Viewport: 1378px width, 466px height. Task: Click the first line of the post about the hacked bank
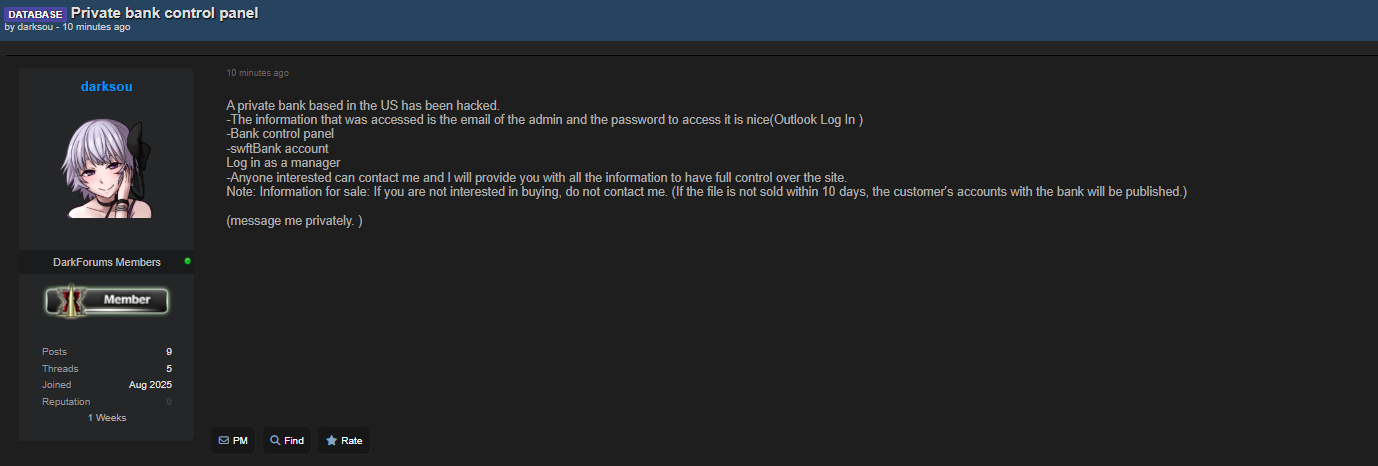click(362, 106)
